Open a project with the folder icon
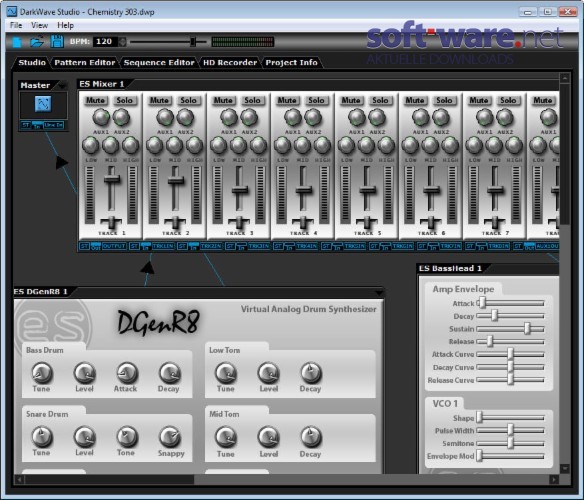The image size is (584, 500). coord(36,42)
